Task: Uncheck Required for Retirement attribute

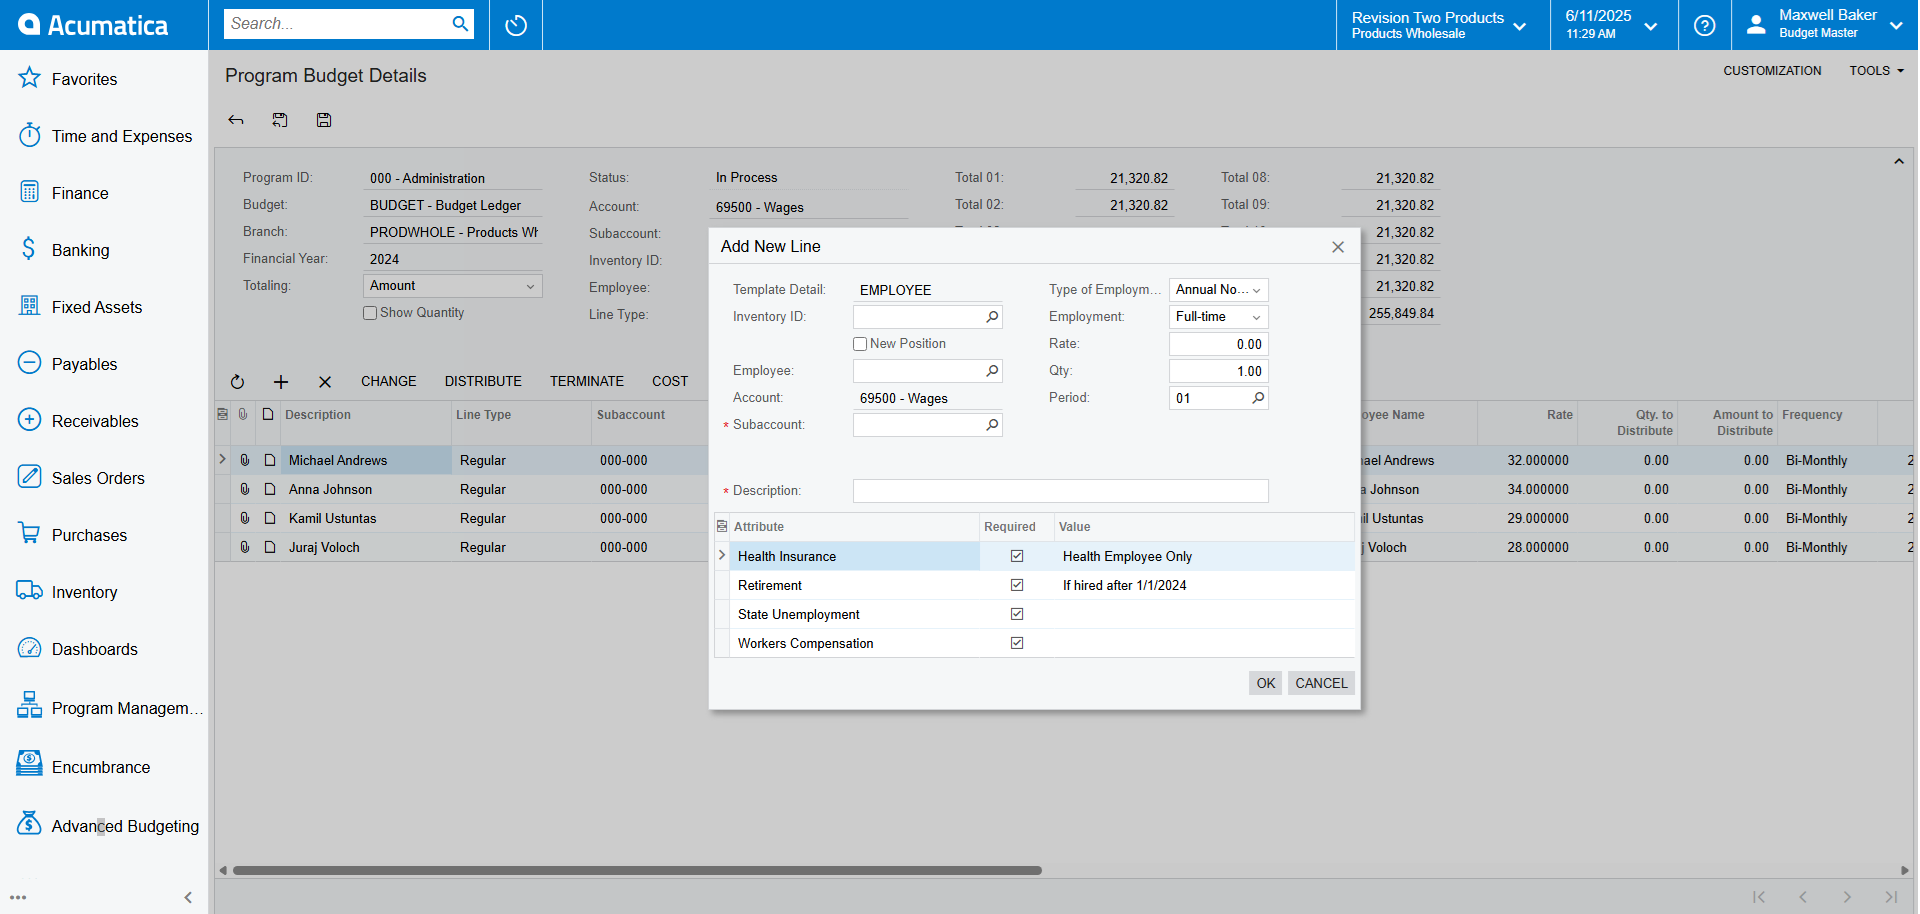Action: 1017,585
